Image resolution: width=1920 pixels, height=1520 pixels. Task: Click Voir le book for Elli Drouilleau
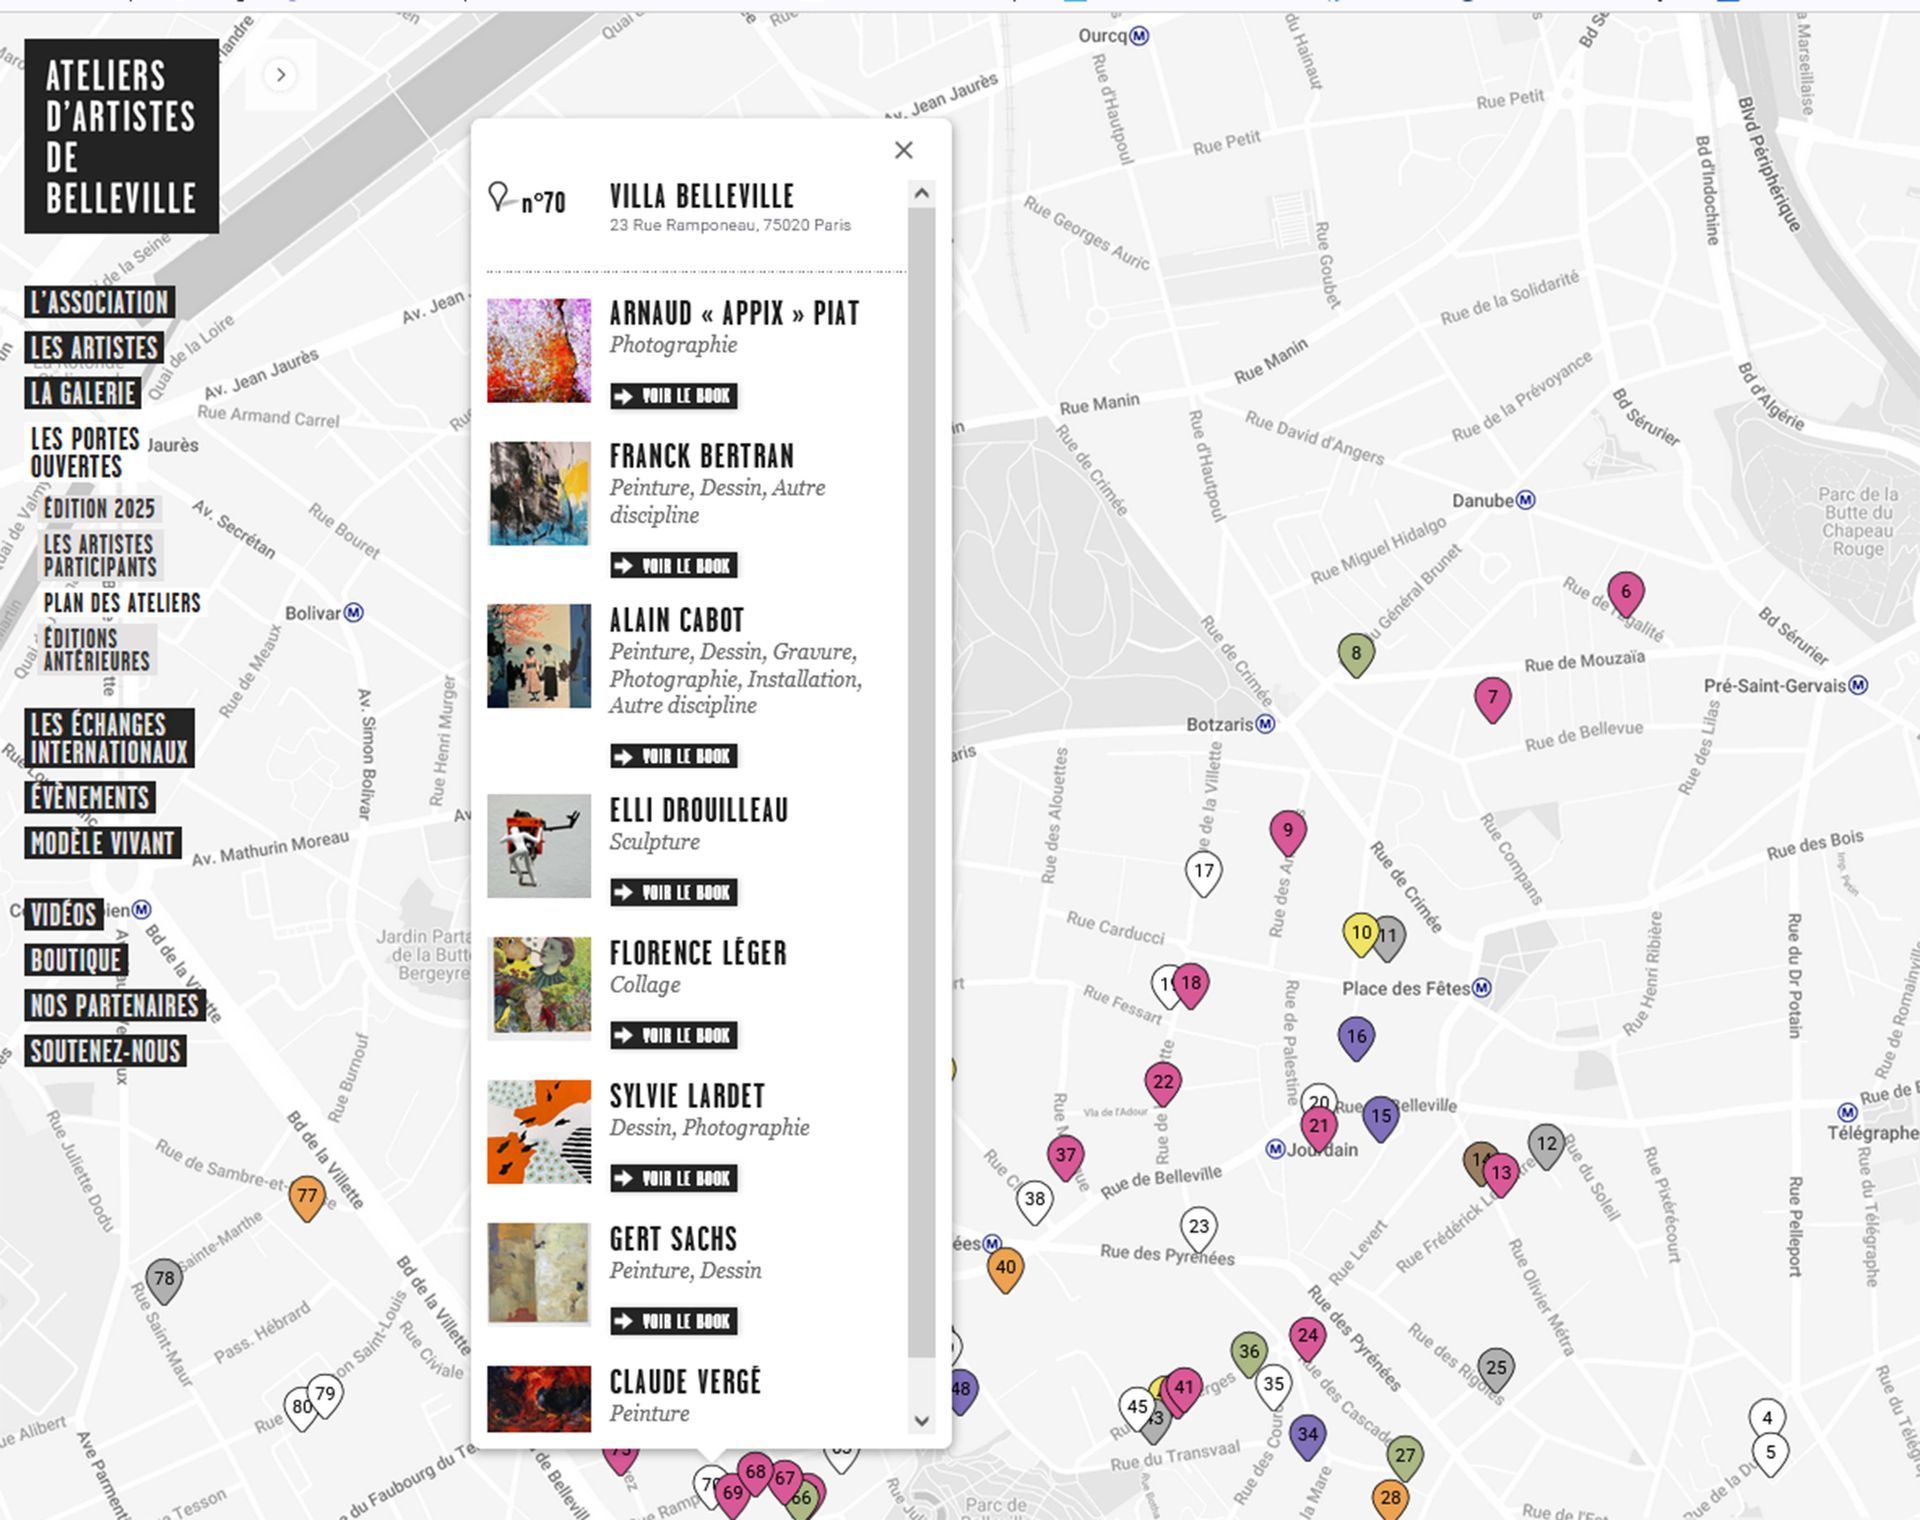click(674, 892)
